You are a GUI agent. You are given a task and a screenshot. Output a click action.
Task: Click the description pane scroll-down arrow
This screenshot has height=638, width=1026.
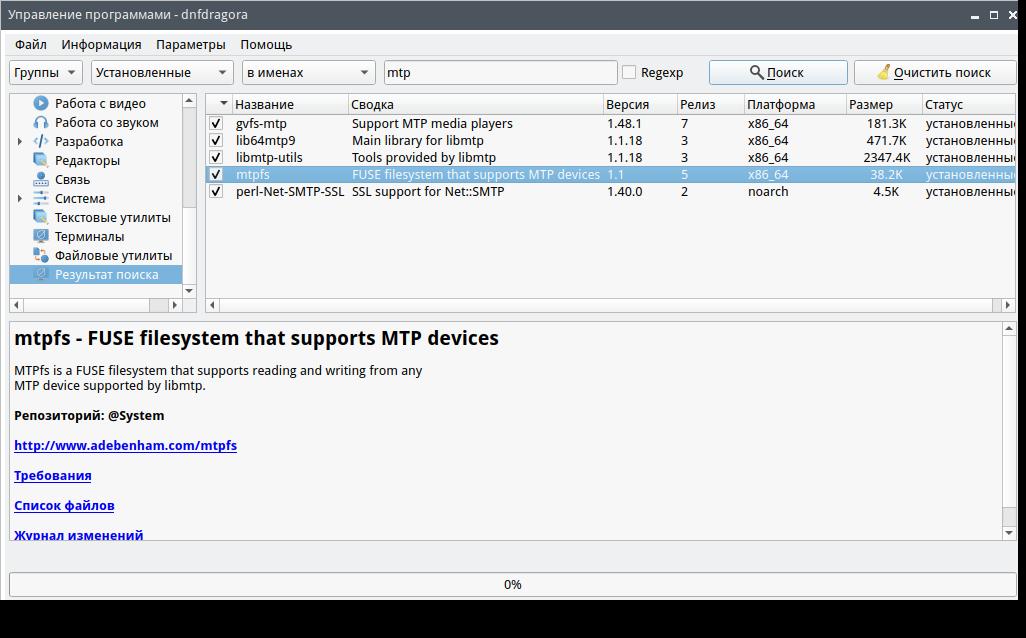[x=1009, y=533]
